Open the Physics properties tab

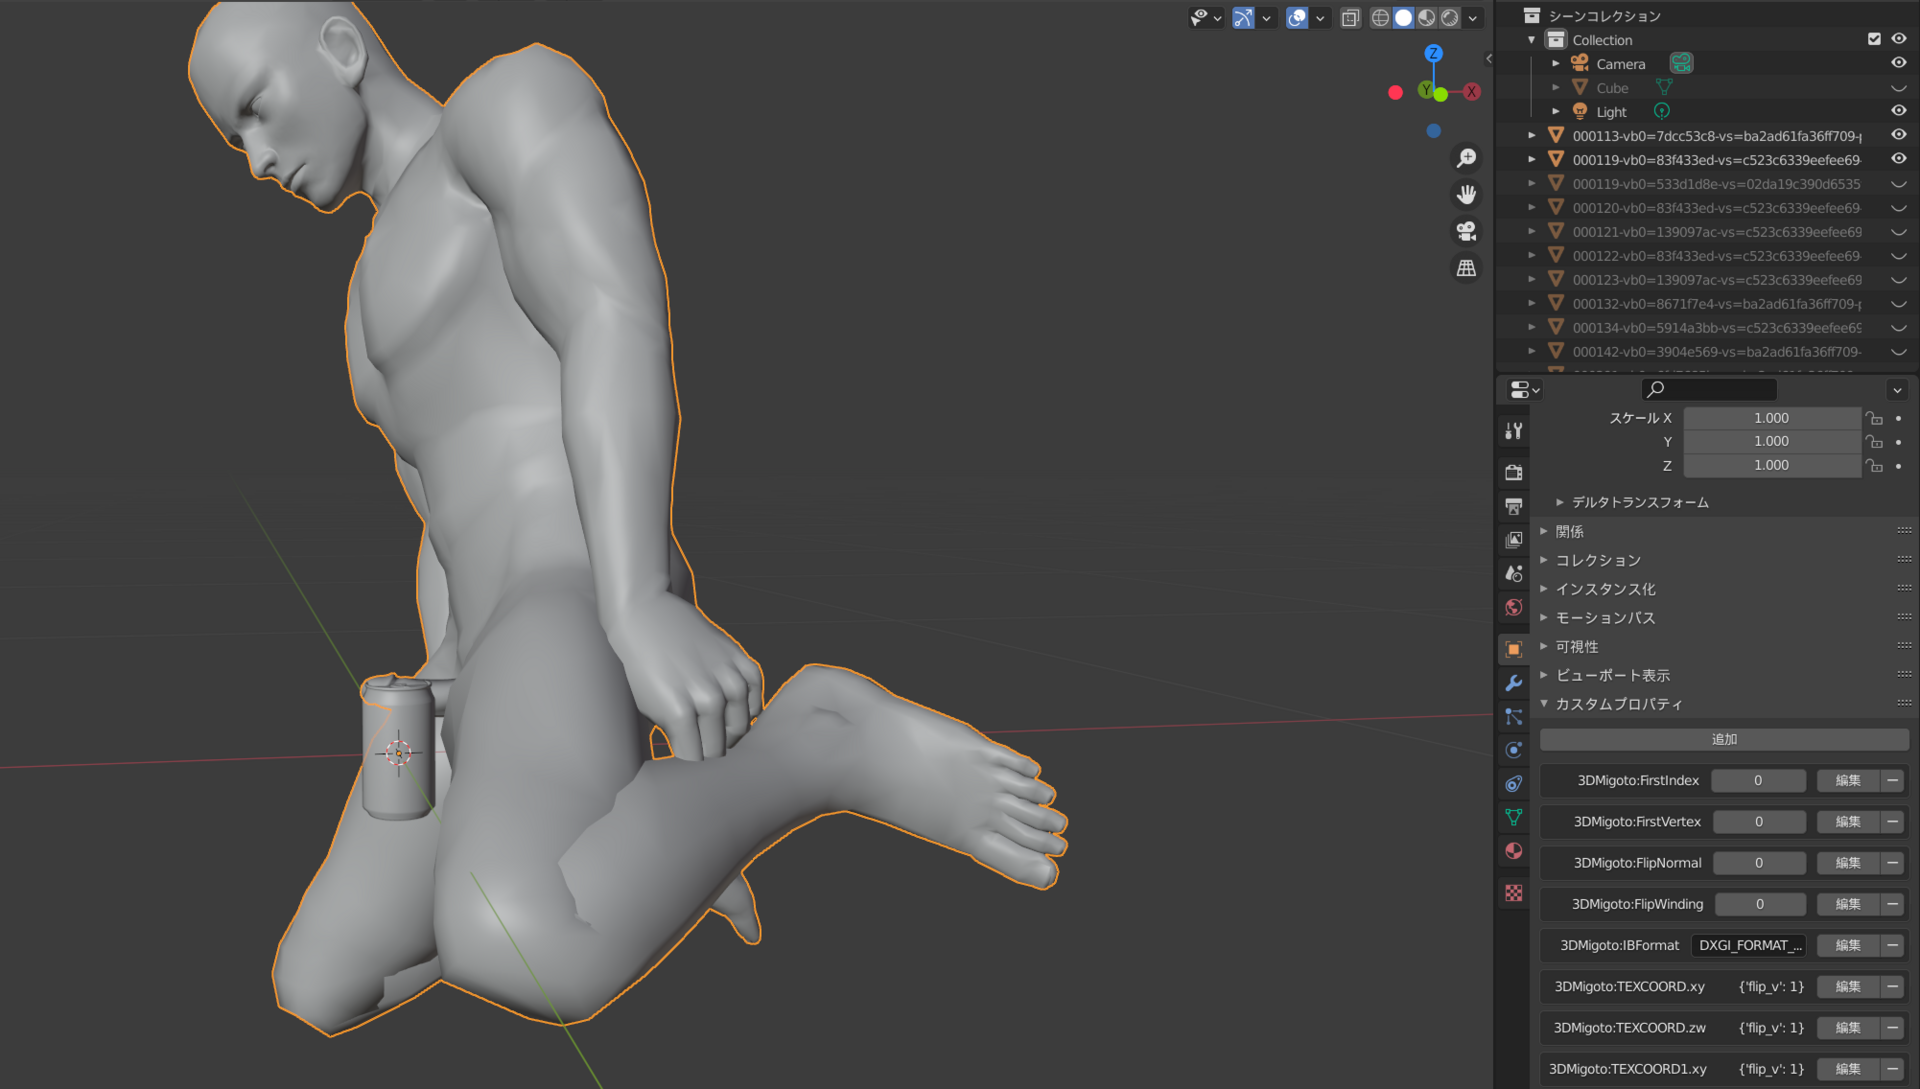[1513, 750]
